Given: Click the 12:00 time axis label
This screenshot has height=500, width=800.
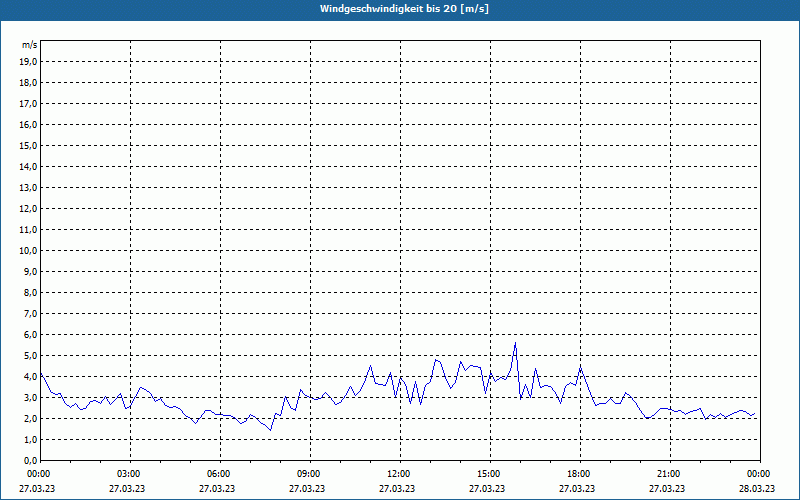Looking at the screenshot, I should (x=400, y=474).
